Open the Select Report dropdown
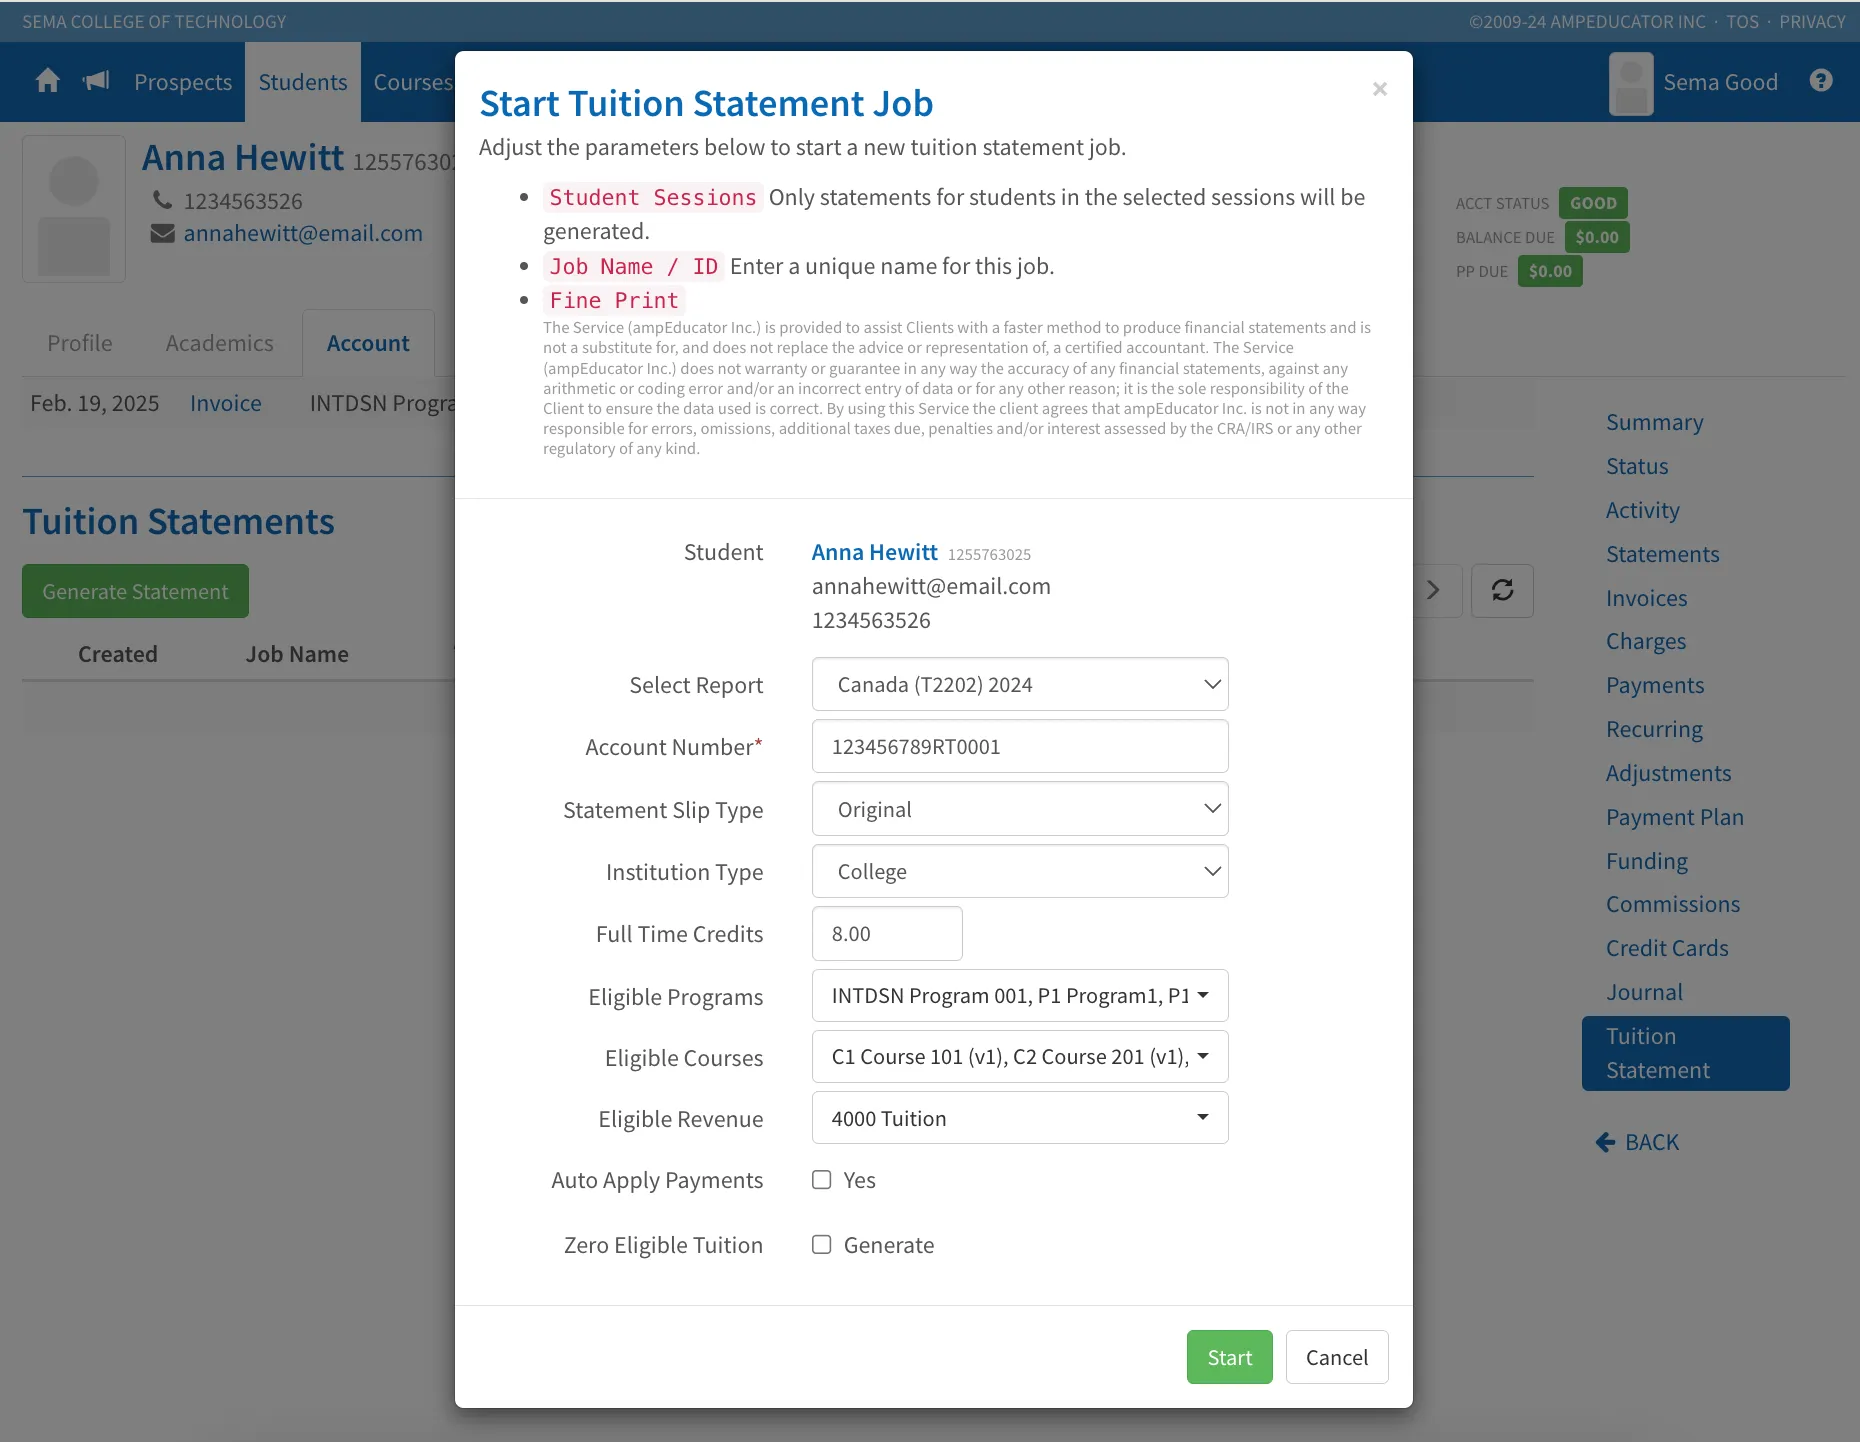This screenshot has height=1442, width=1860. coord(1020,684)
